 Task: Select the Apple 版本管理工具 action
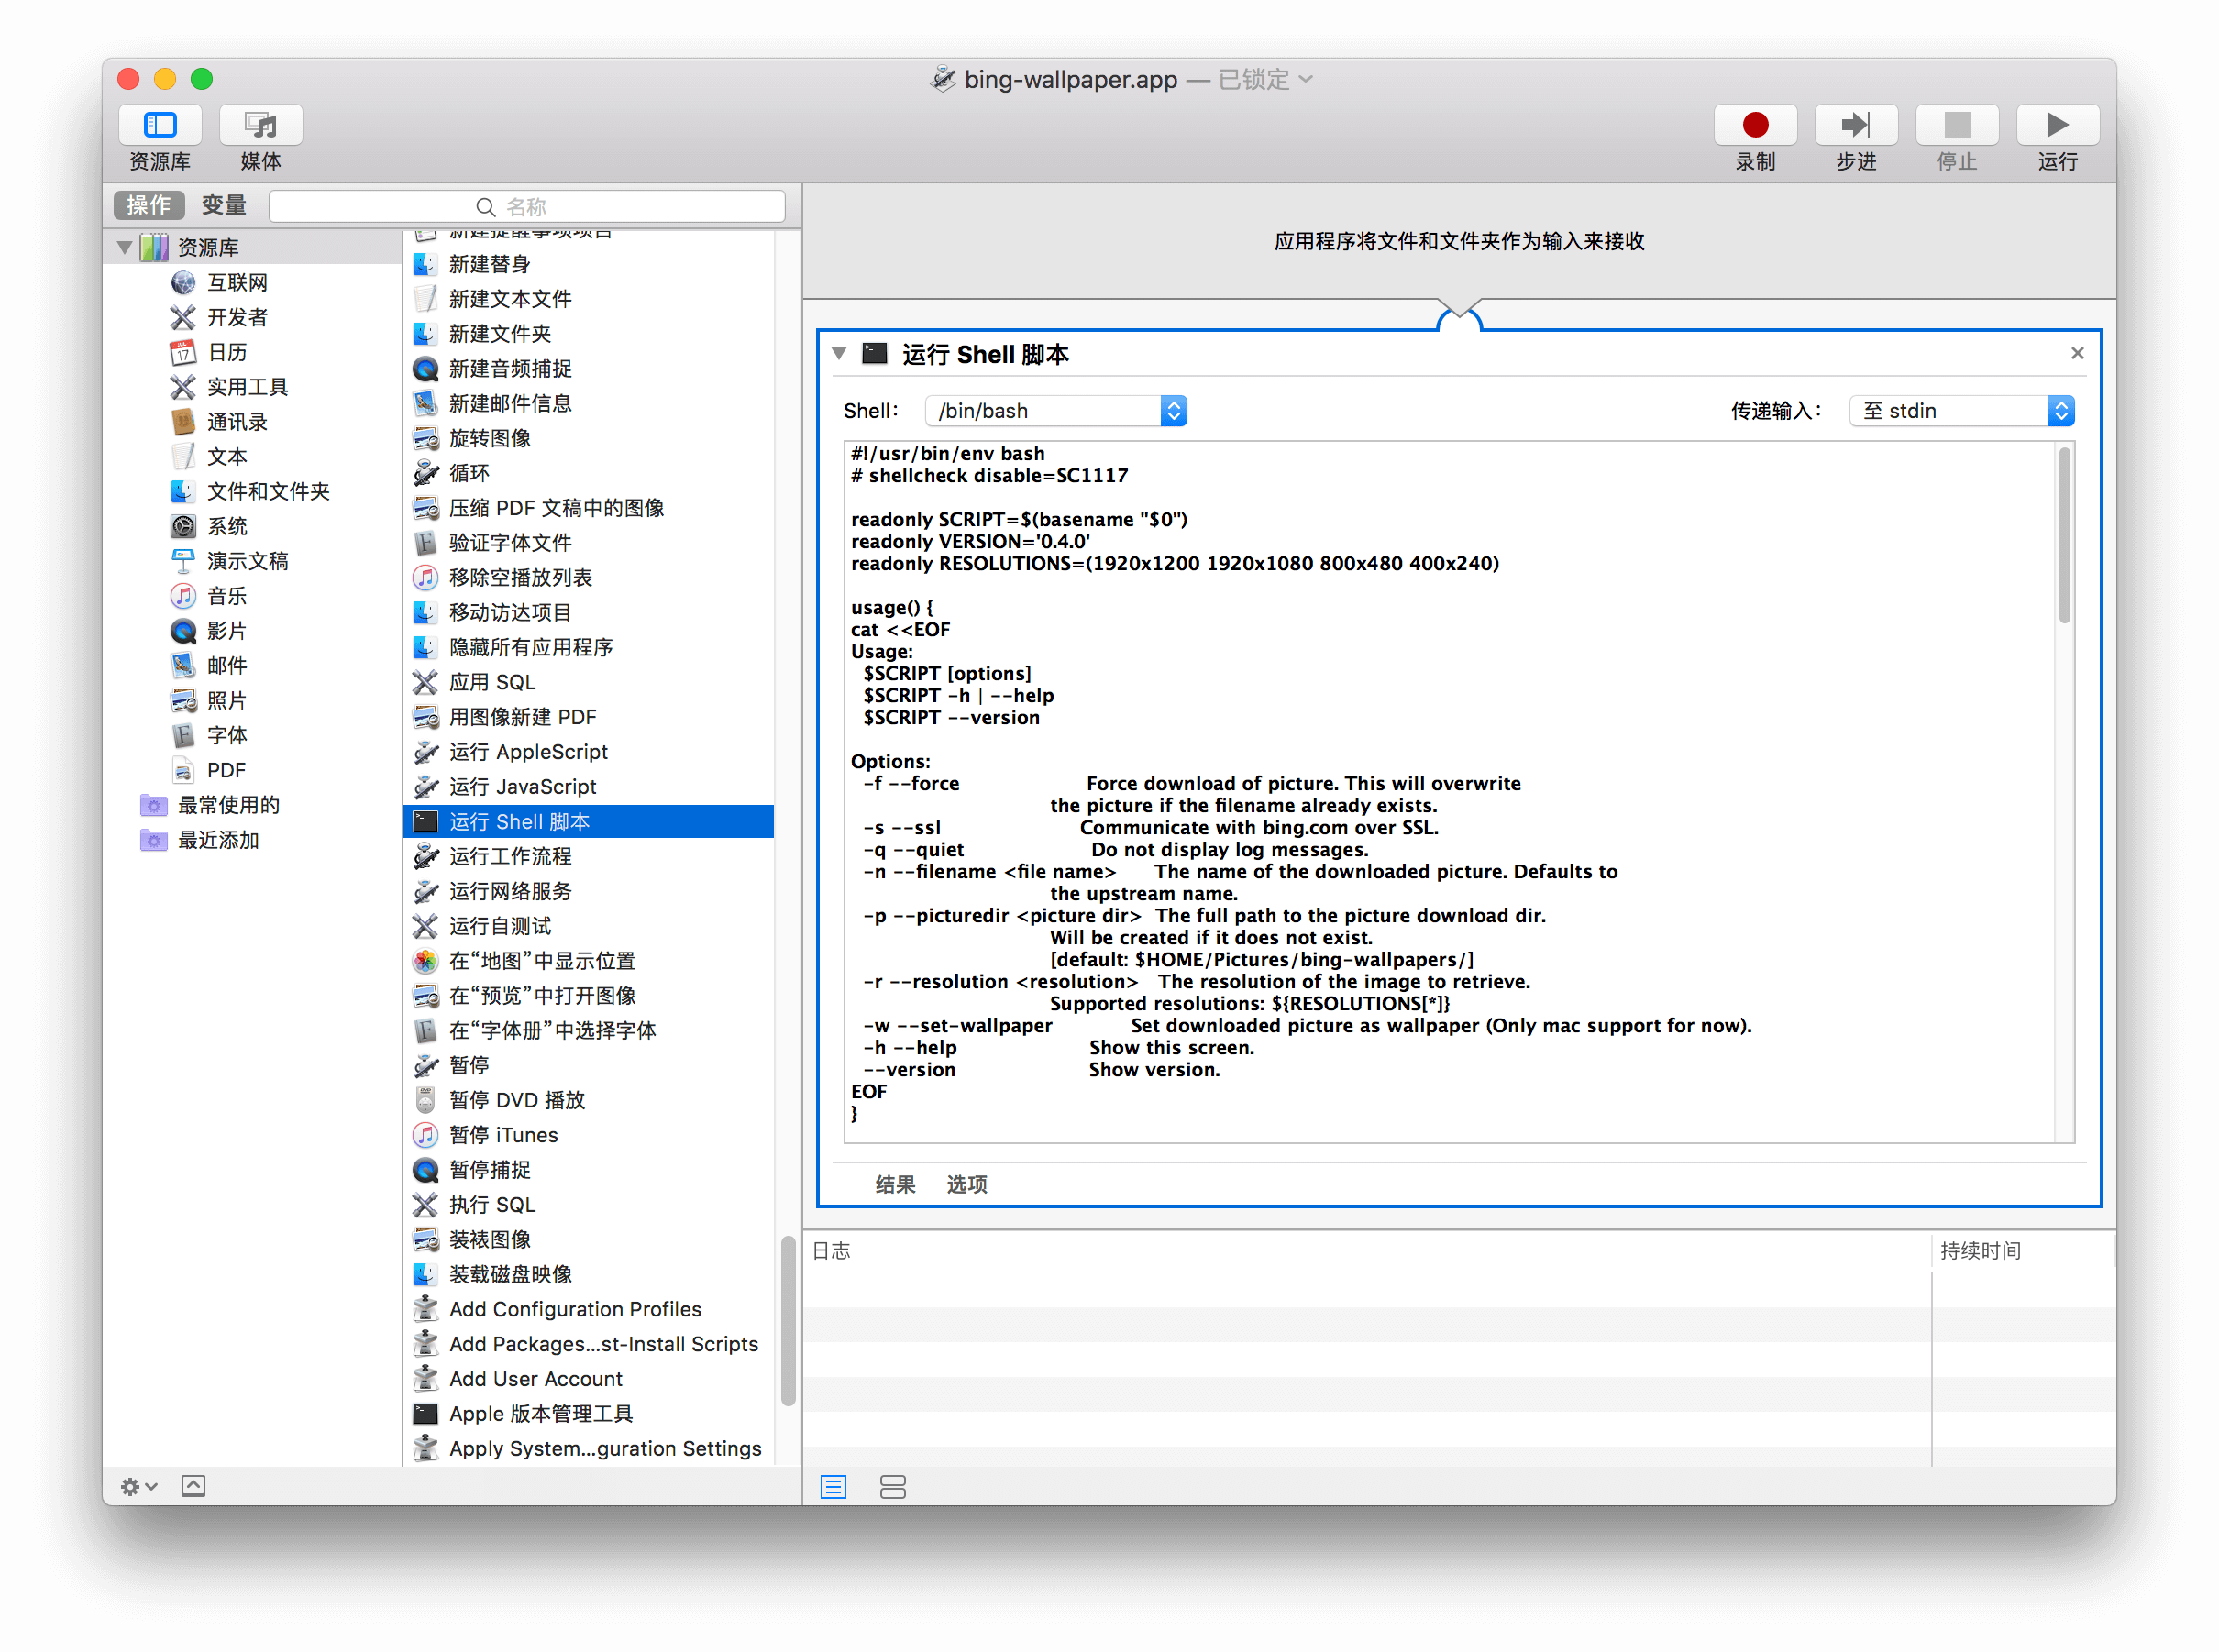589,1414
